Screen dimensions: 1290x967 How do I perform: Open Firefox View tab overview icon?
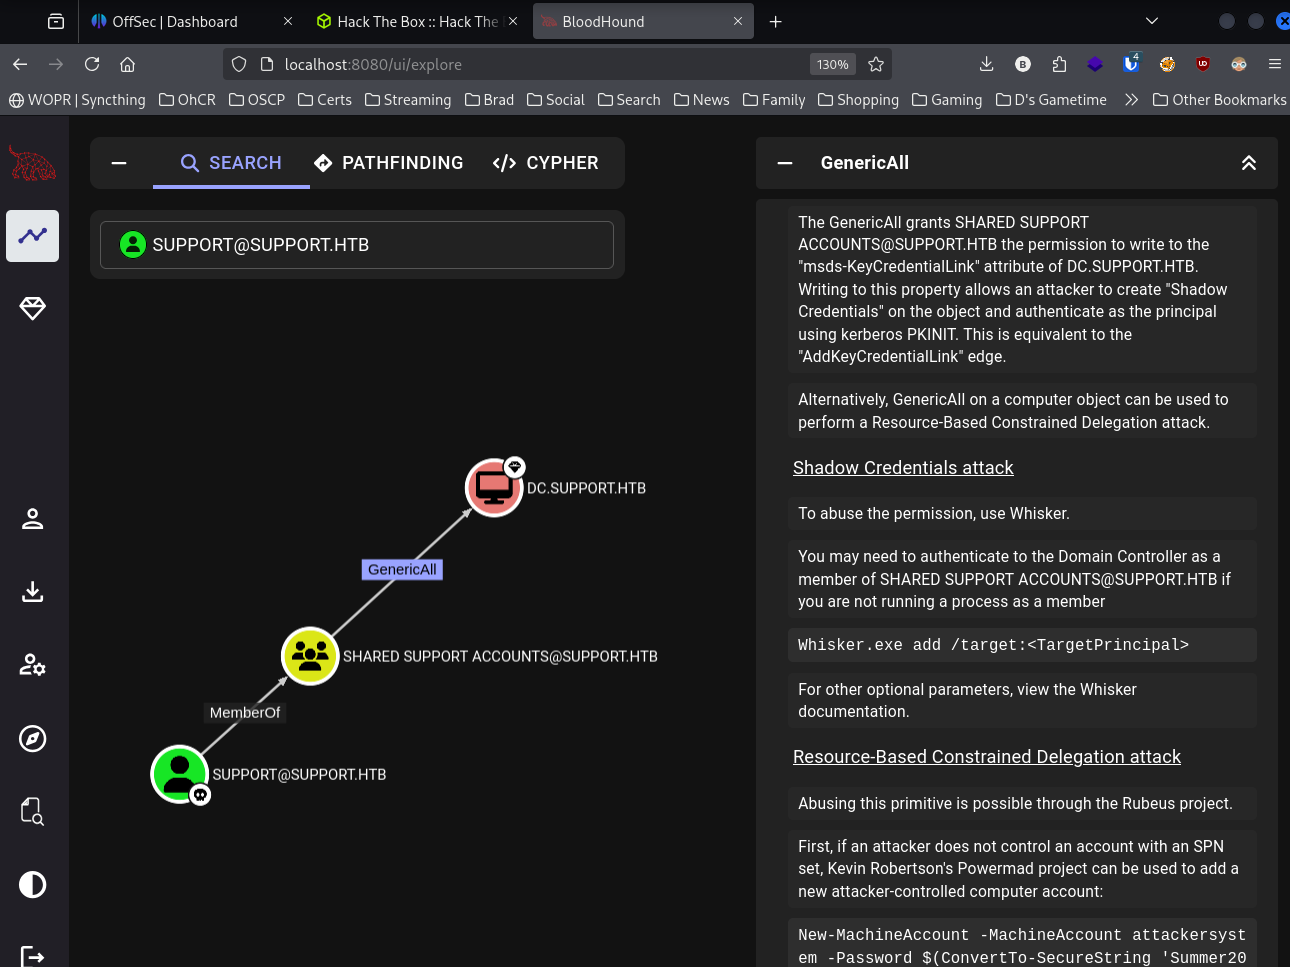[56, 21]
